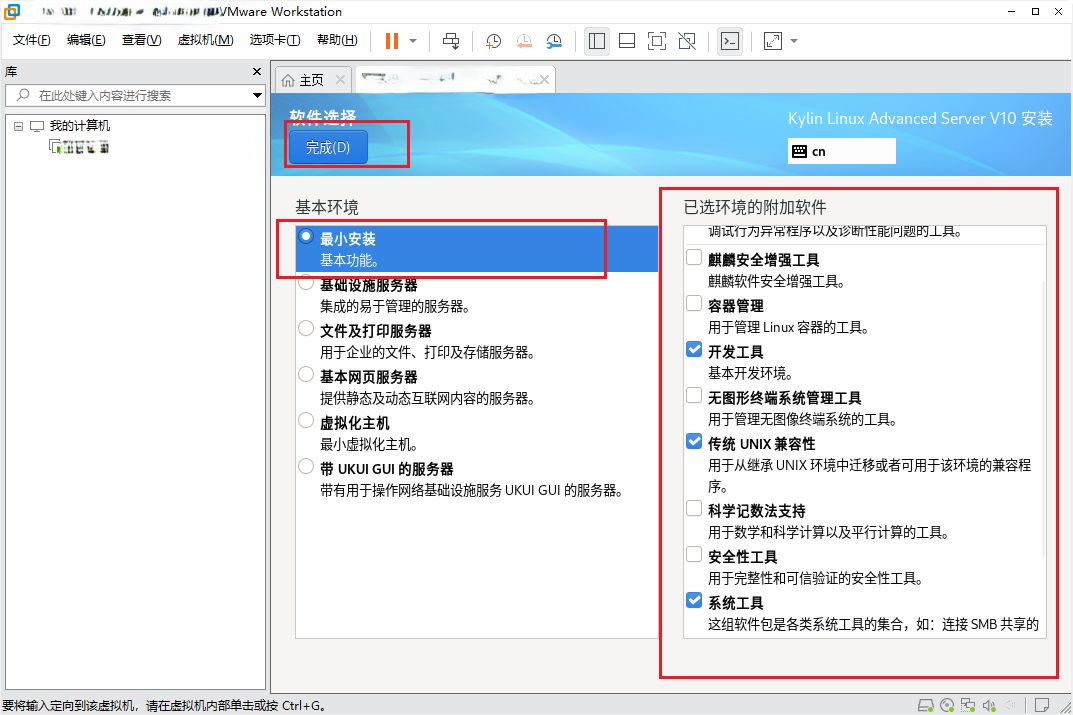Open the 虚拟机(M) menu

(x=205, y=40)
